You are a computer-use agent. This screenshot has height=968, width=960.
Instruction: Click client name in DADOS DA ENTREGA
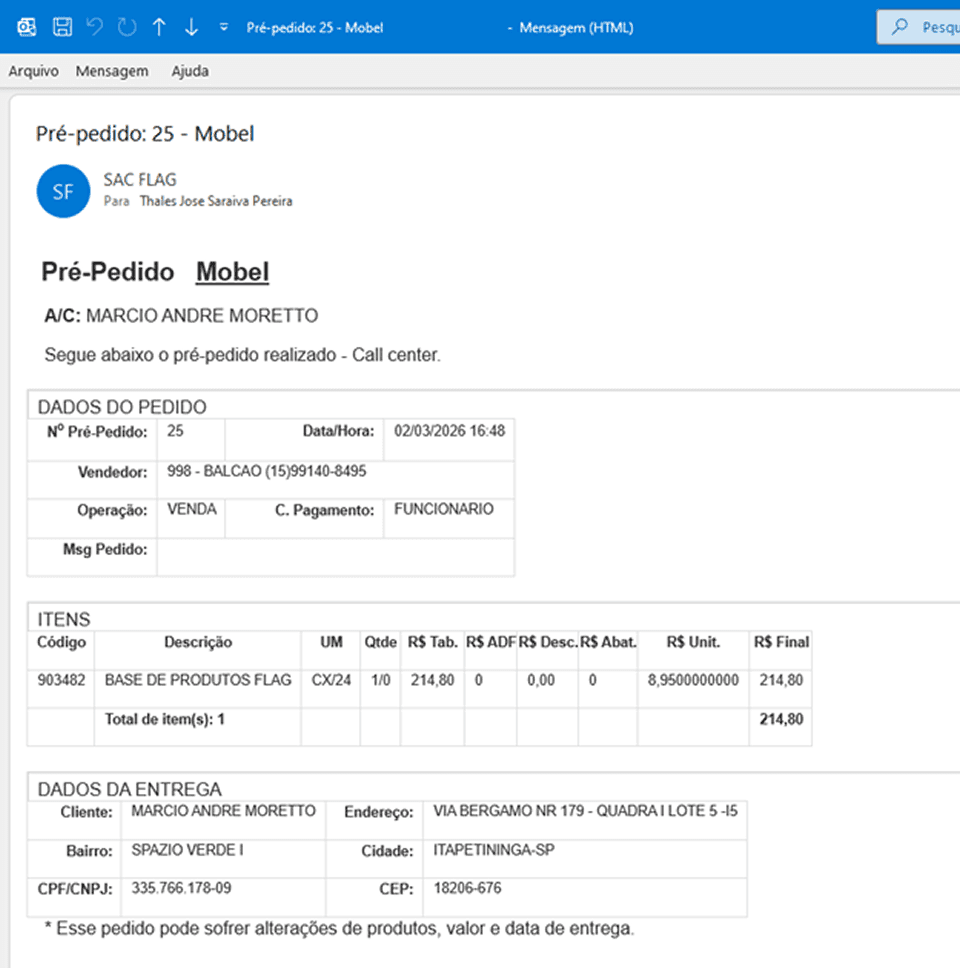[223, 811]
